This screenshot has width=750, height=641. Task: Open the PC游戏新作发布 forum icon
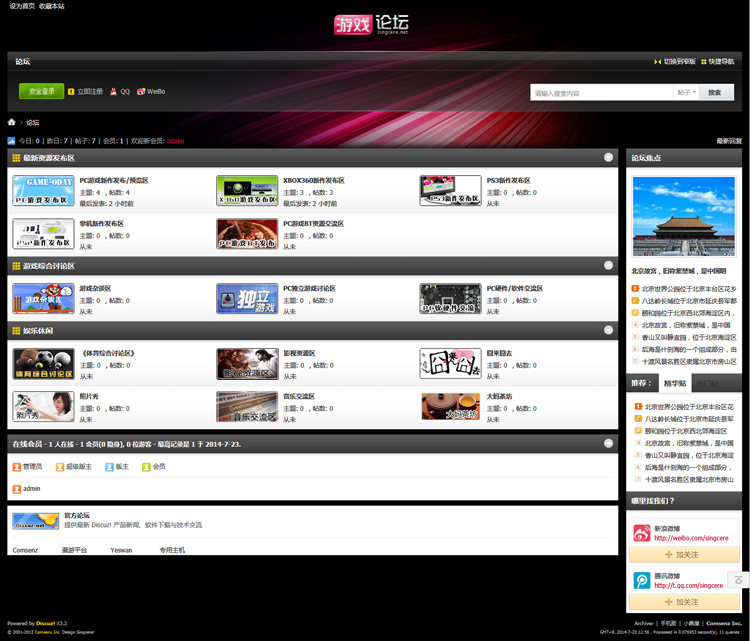(42, 190)
